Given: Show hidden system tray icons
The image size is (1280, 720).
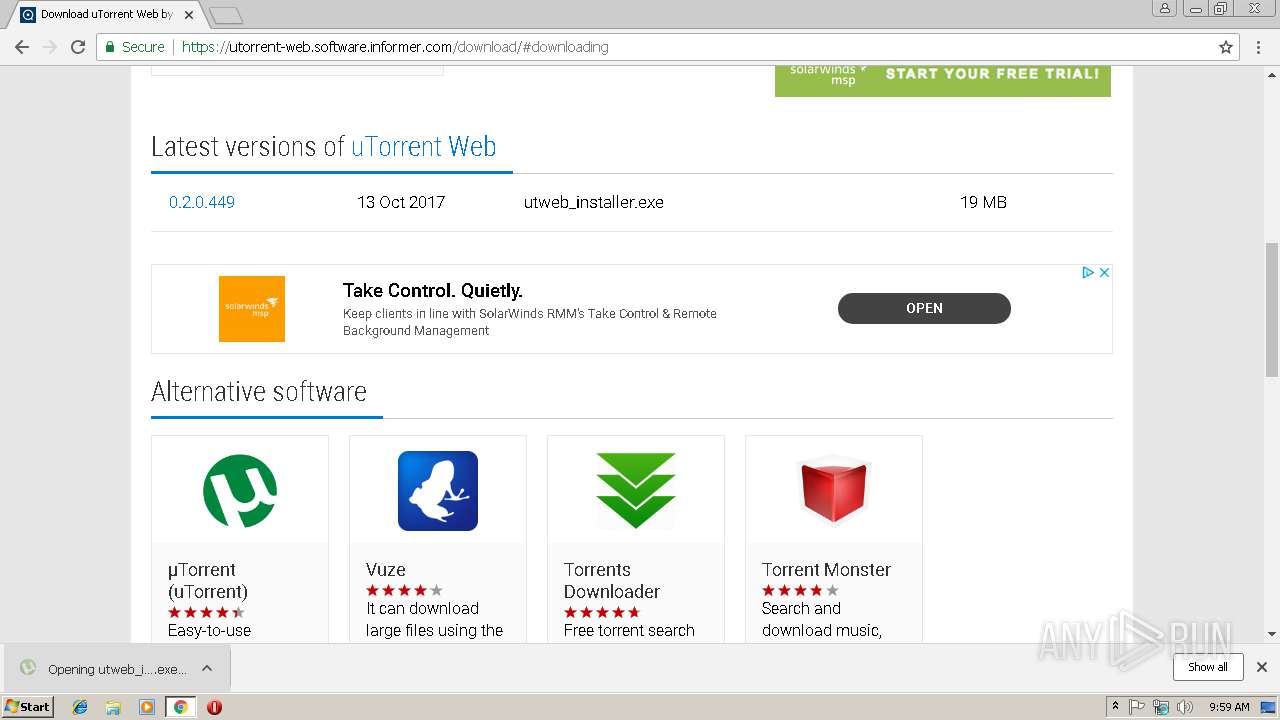Looking at the screenshot, I should pyautogui.click(x=1116, y=707).
